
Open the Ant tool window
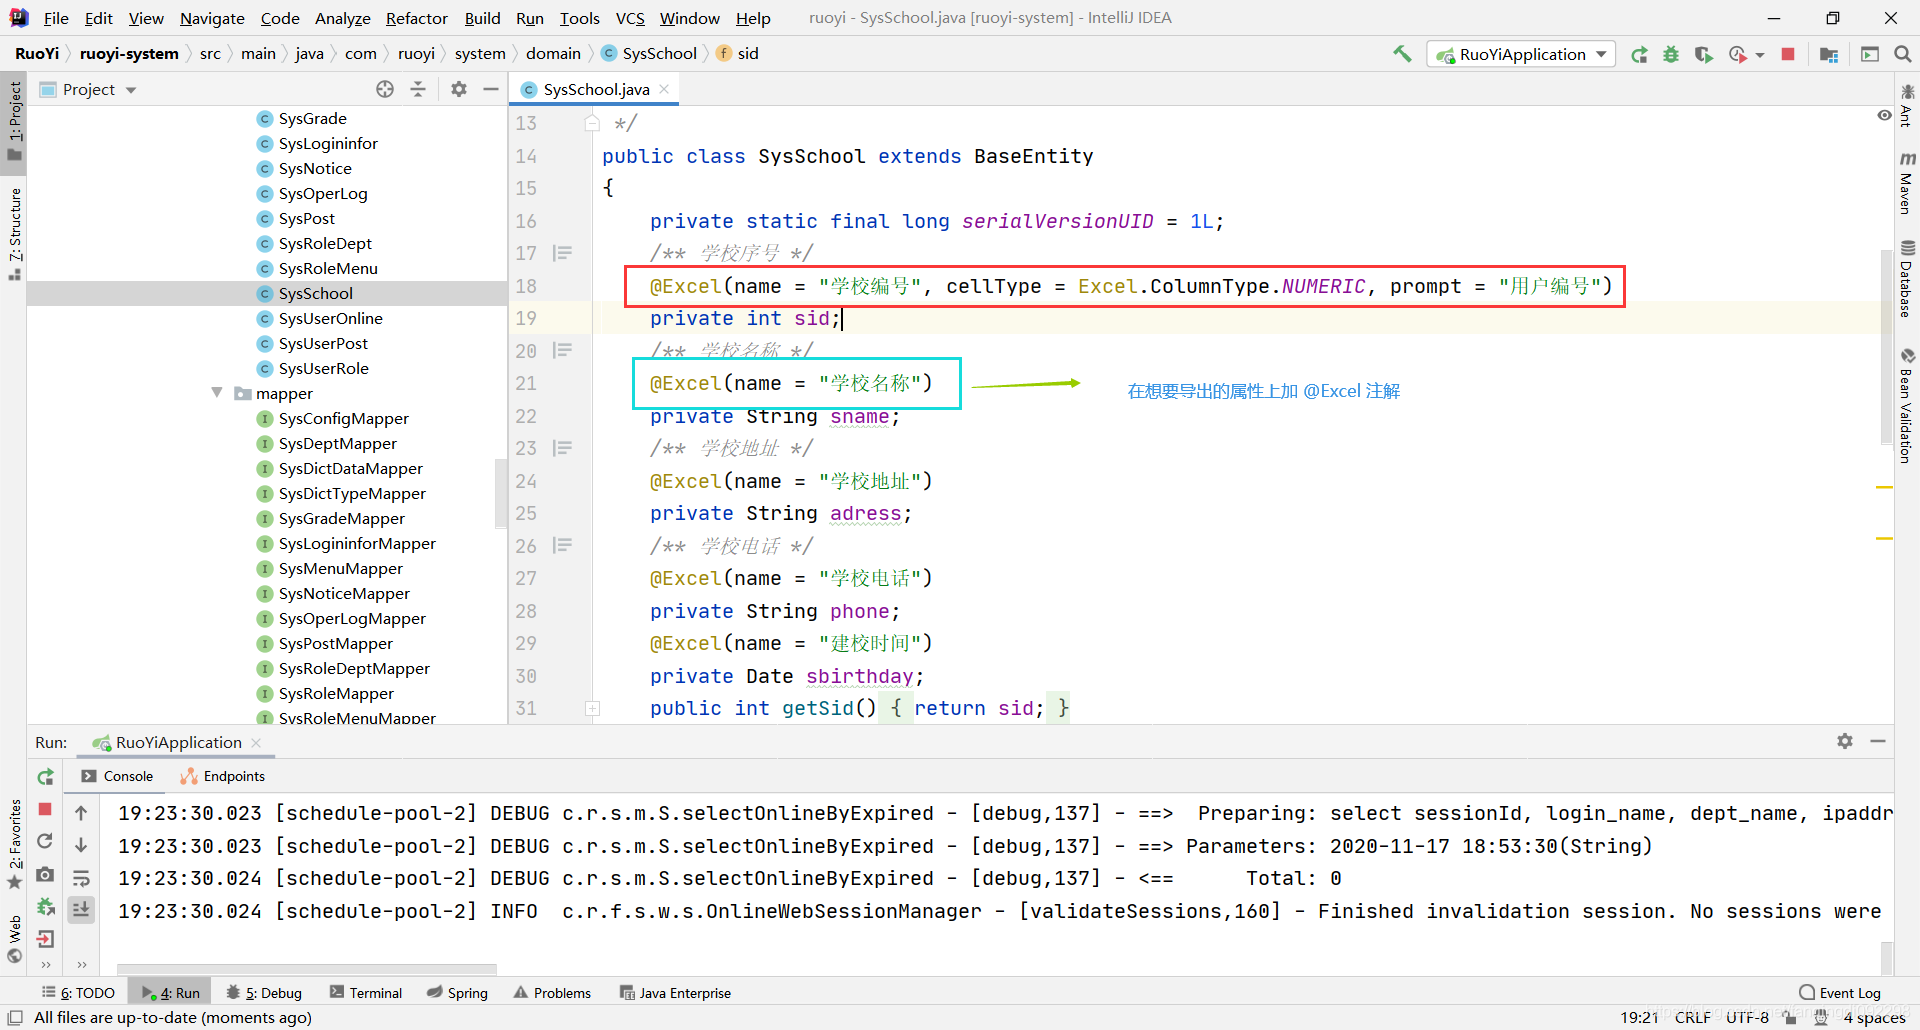coord(1907,106)
